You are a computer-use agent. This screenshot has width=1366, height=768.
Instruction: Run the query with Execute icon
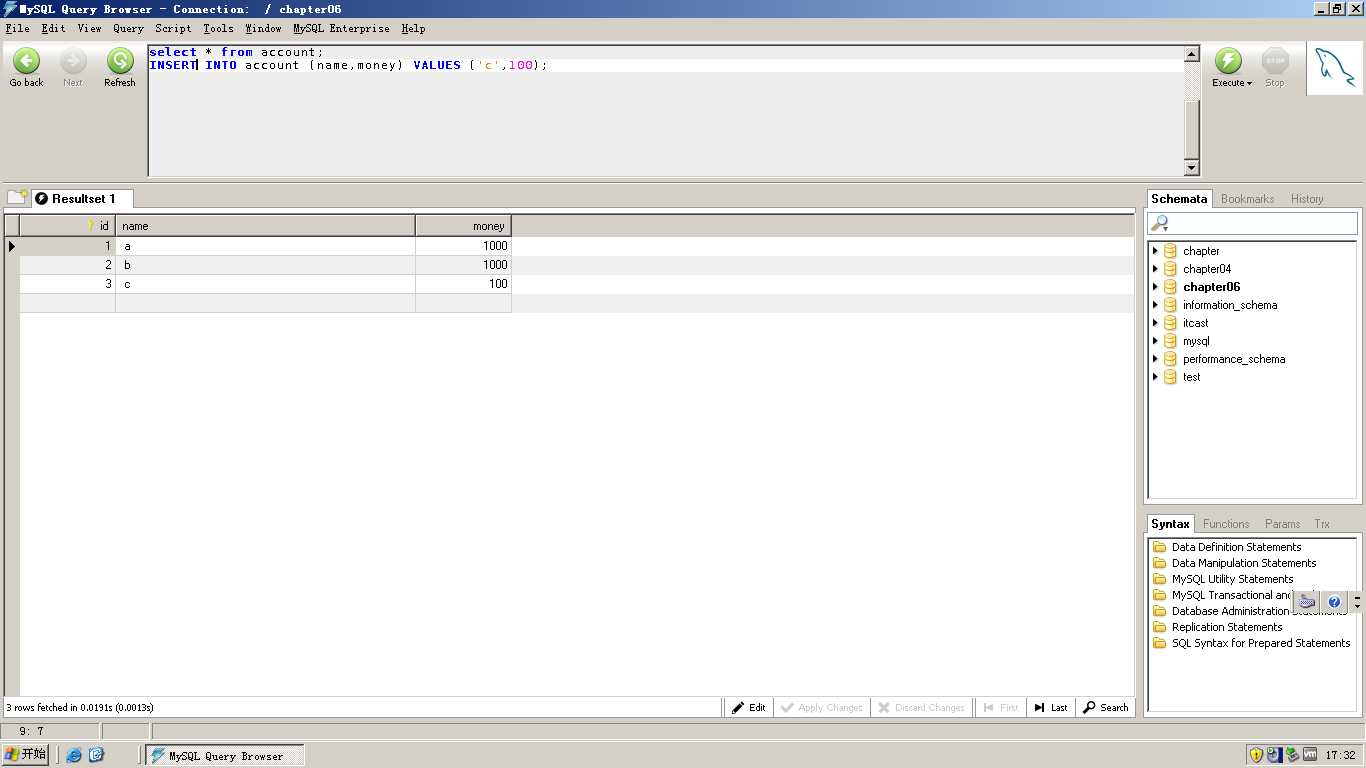tap(1228, 61)
